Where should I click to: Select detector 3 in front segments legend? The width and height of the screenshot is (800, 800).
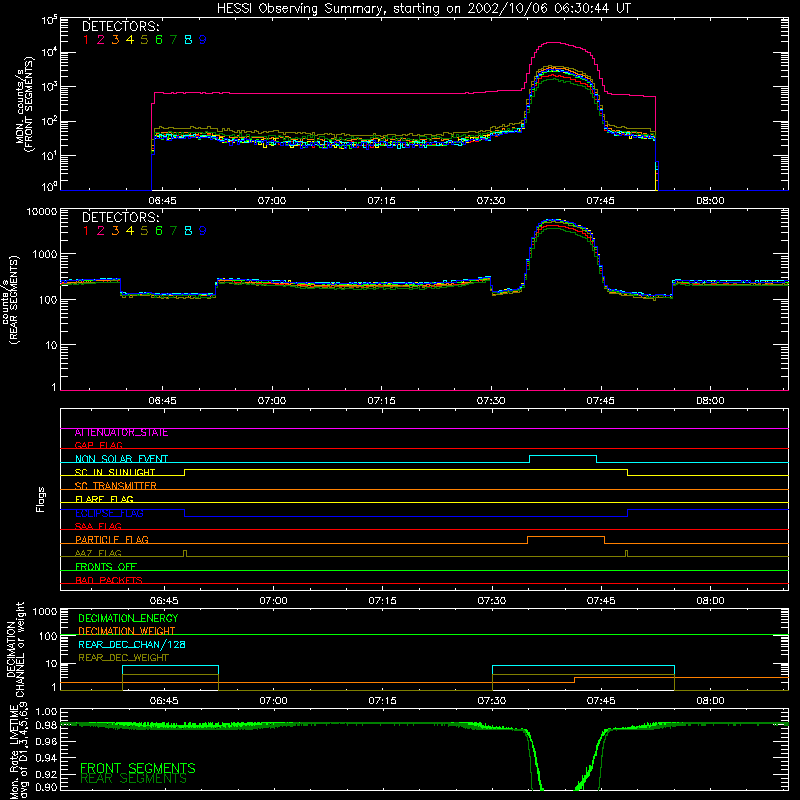[115, 40]
